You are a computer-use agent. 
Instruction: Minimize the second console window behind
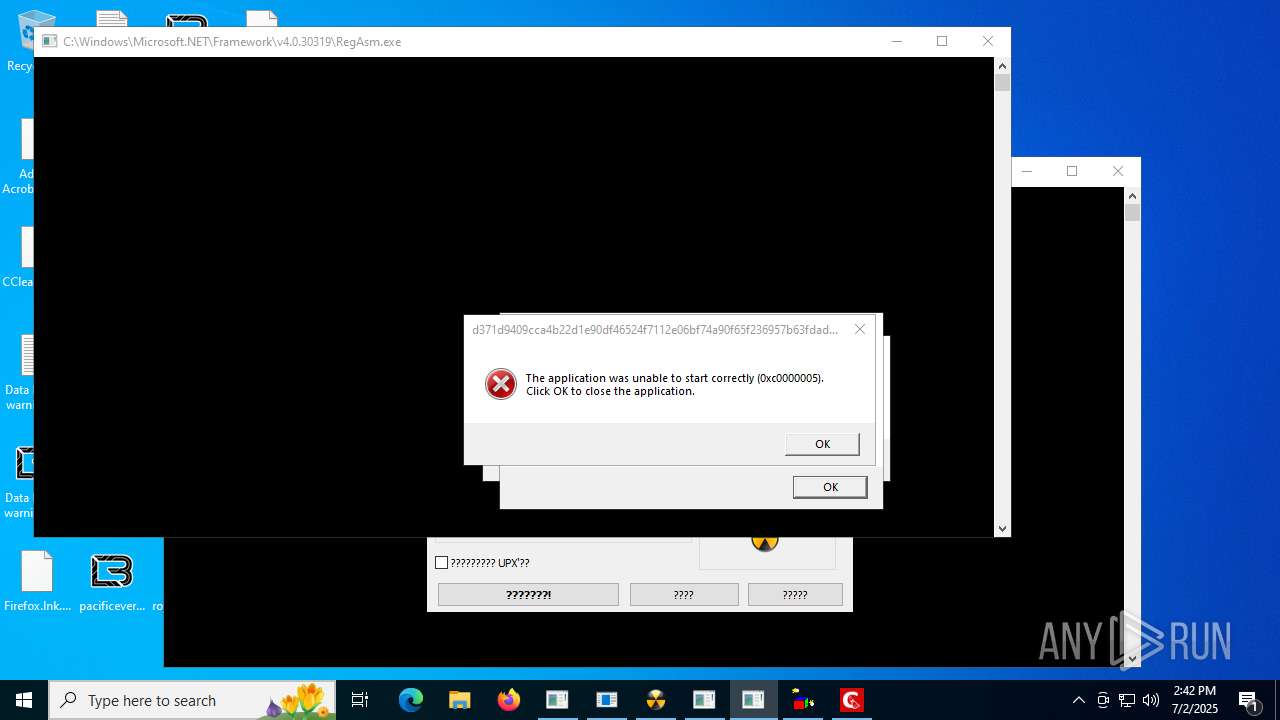click(x=1026, y=172)
